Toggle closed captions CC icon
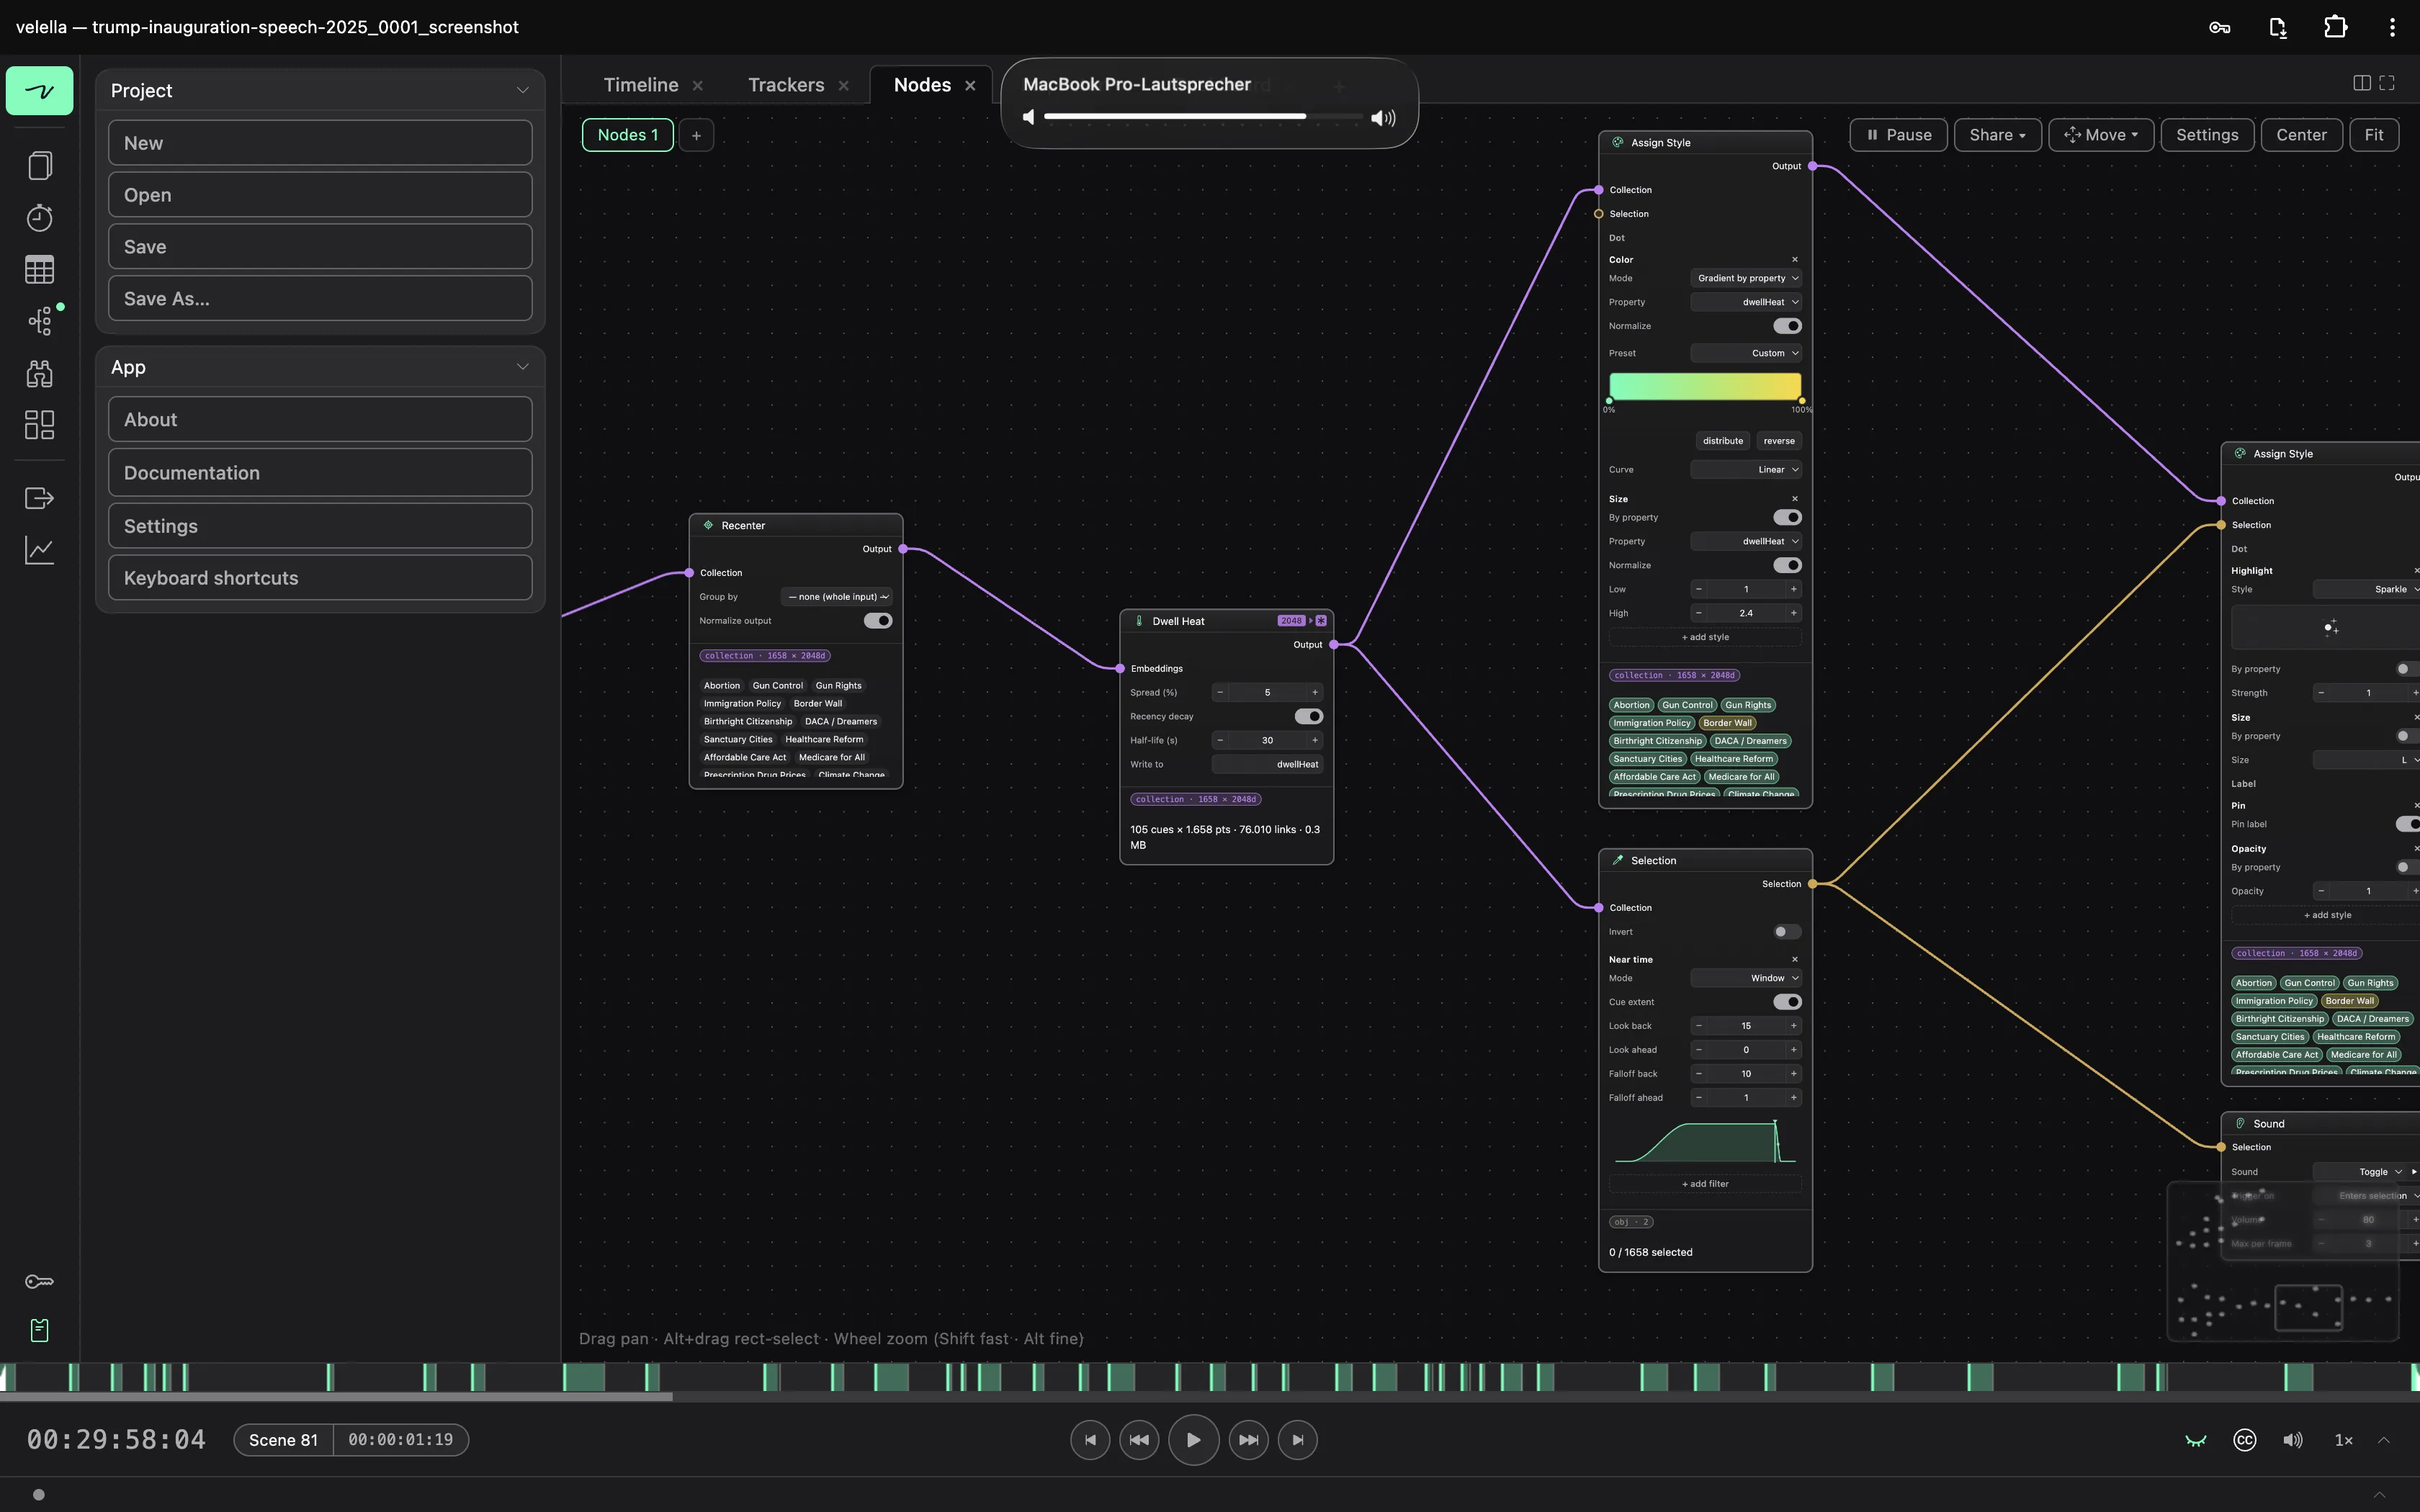This screenshot has width=2420, height=1512. pos(2245,1440)
